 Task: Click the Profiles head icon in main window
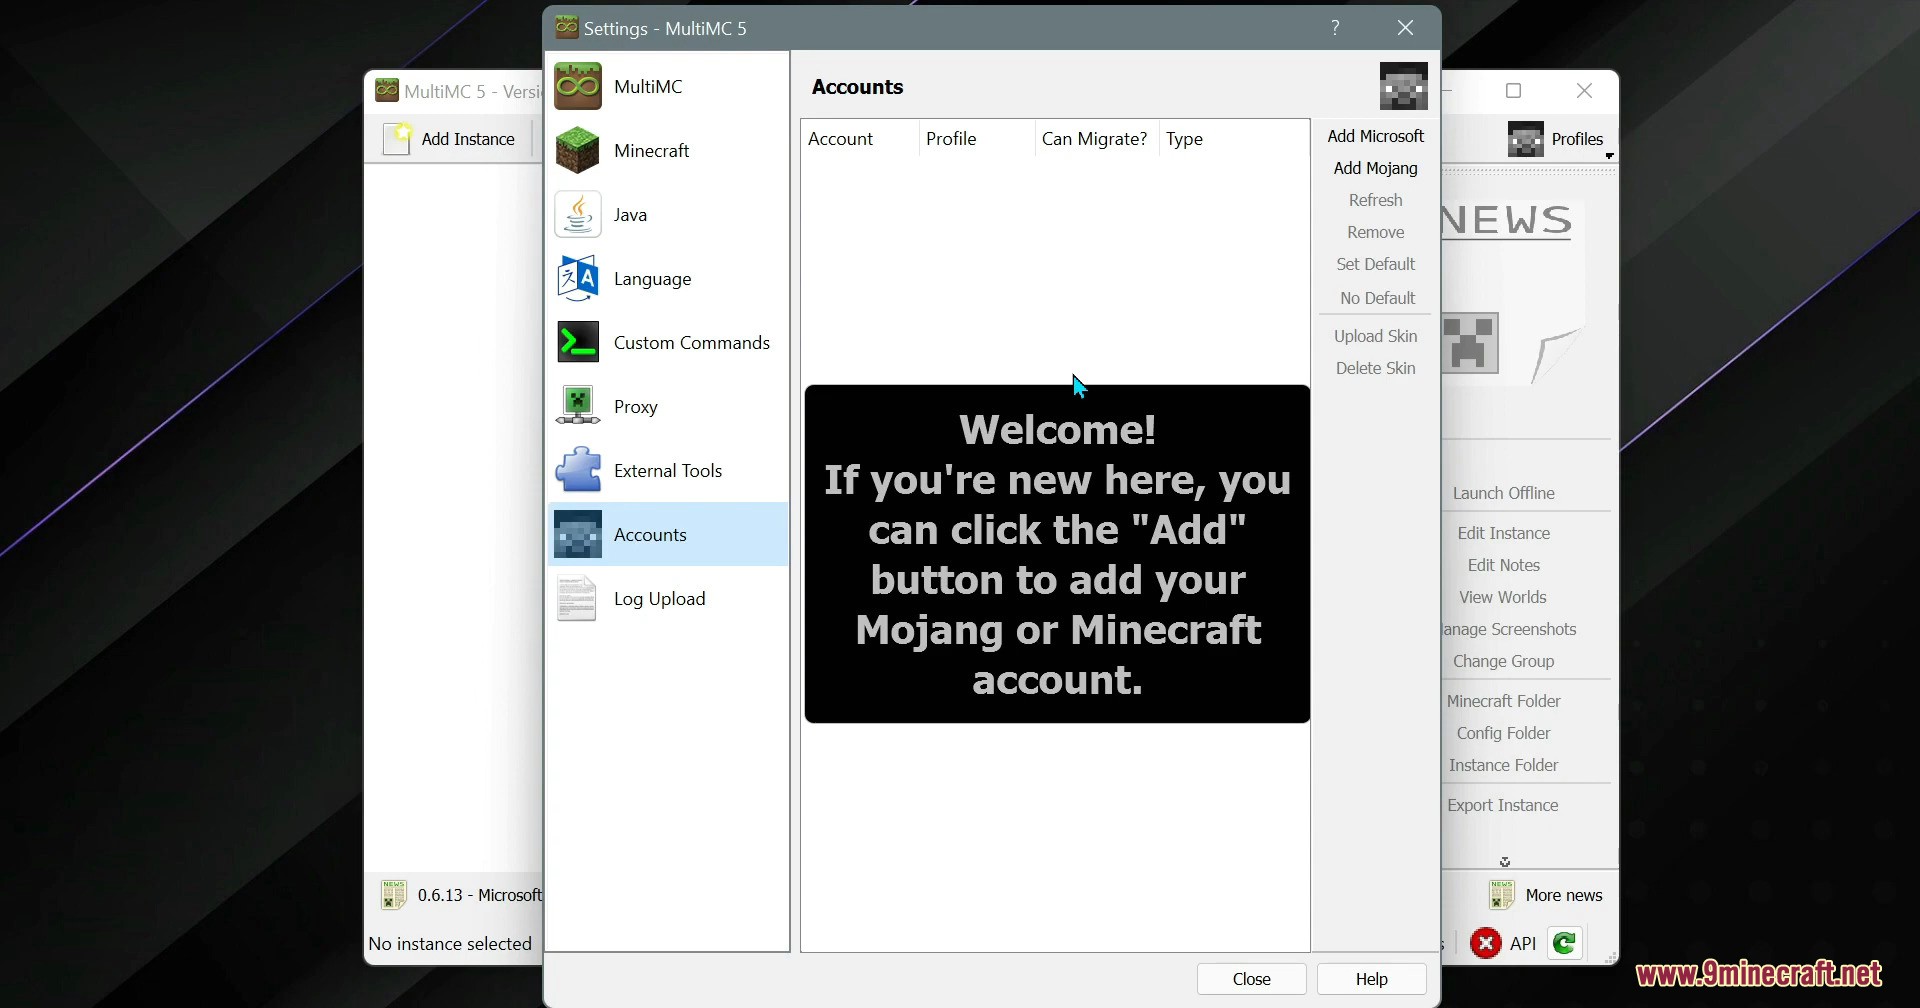pos(1526,139)
